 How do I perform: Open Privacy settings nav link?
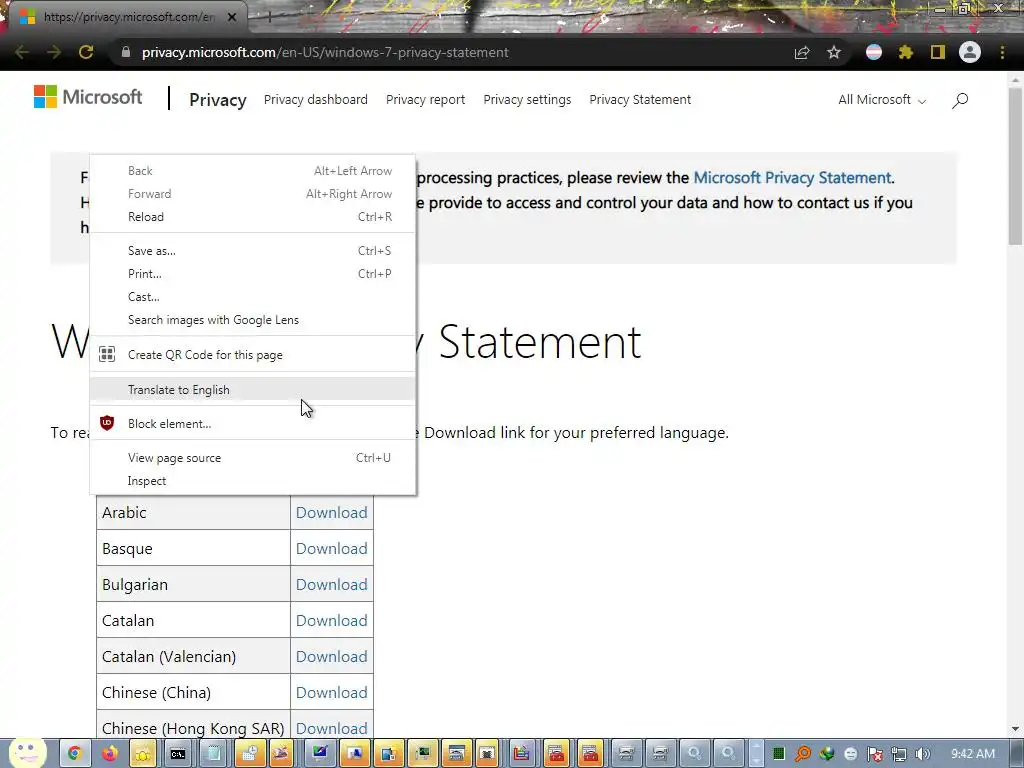tap(527, 99)
